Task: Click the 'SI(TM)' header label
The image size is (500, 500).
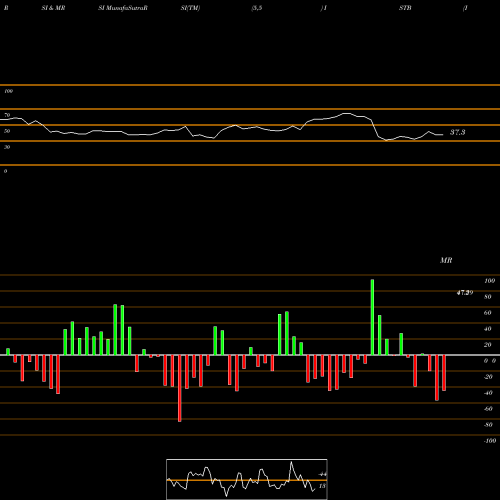Action: click(190, 8)
